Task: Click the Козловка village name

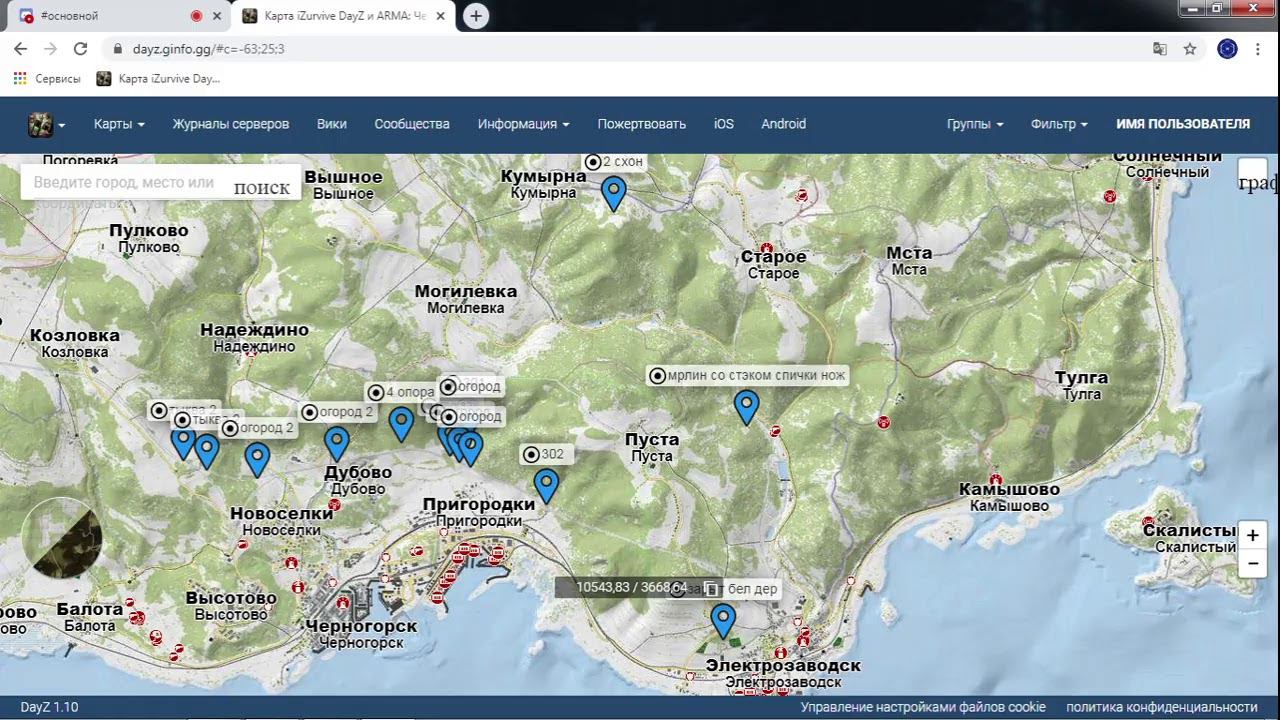Action: [x=75, y=335]
